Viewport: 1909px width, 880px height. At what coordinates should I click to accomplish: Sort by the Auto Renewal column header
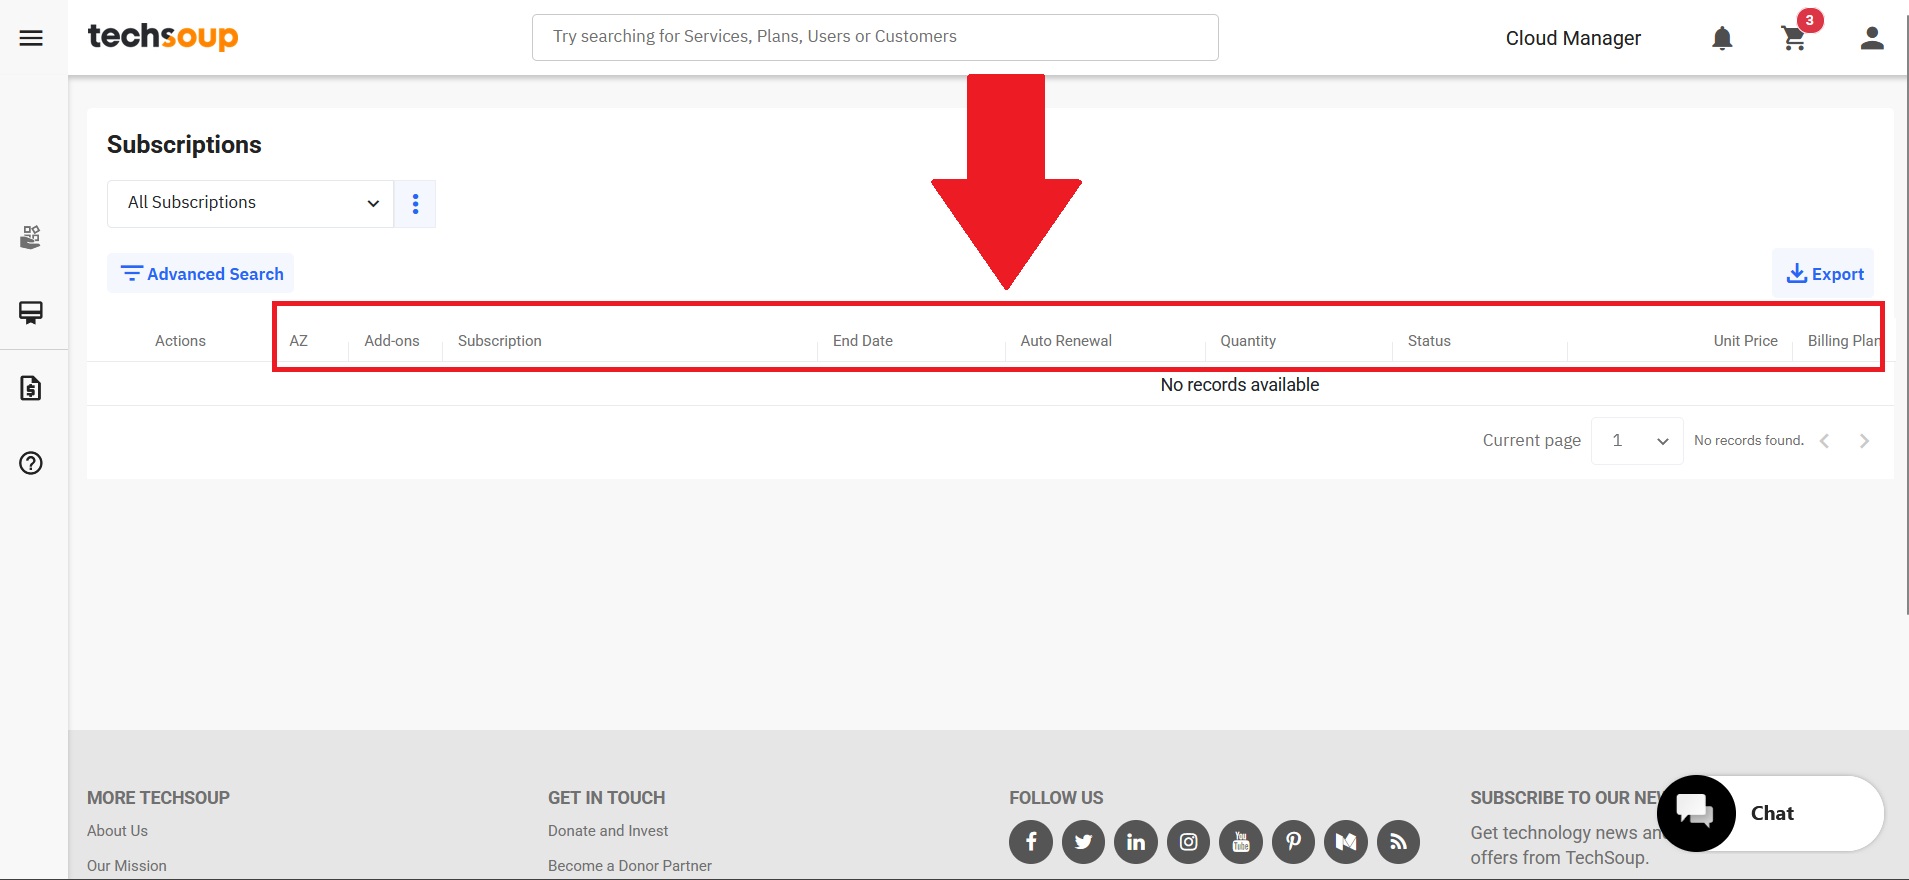point(1066,341)
